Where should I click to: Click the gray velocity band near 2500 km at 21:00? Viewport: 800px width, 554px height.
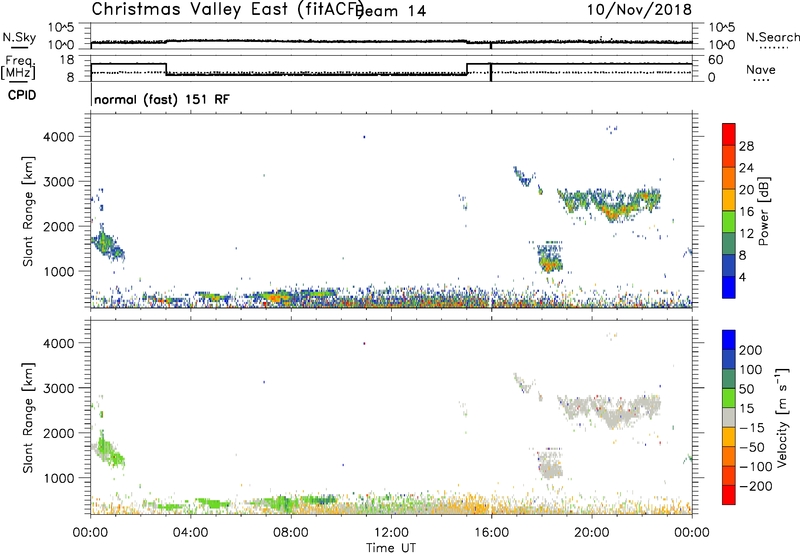click(x=612, y=412)
